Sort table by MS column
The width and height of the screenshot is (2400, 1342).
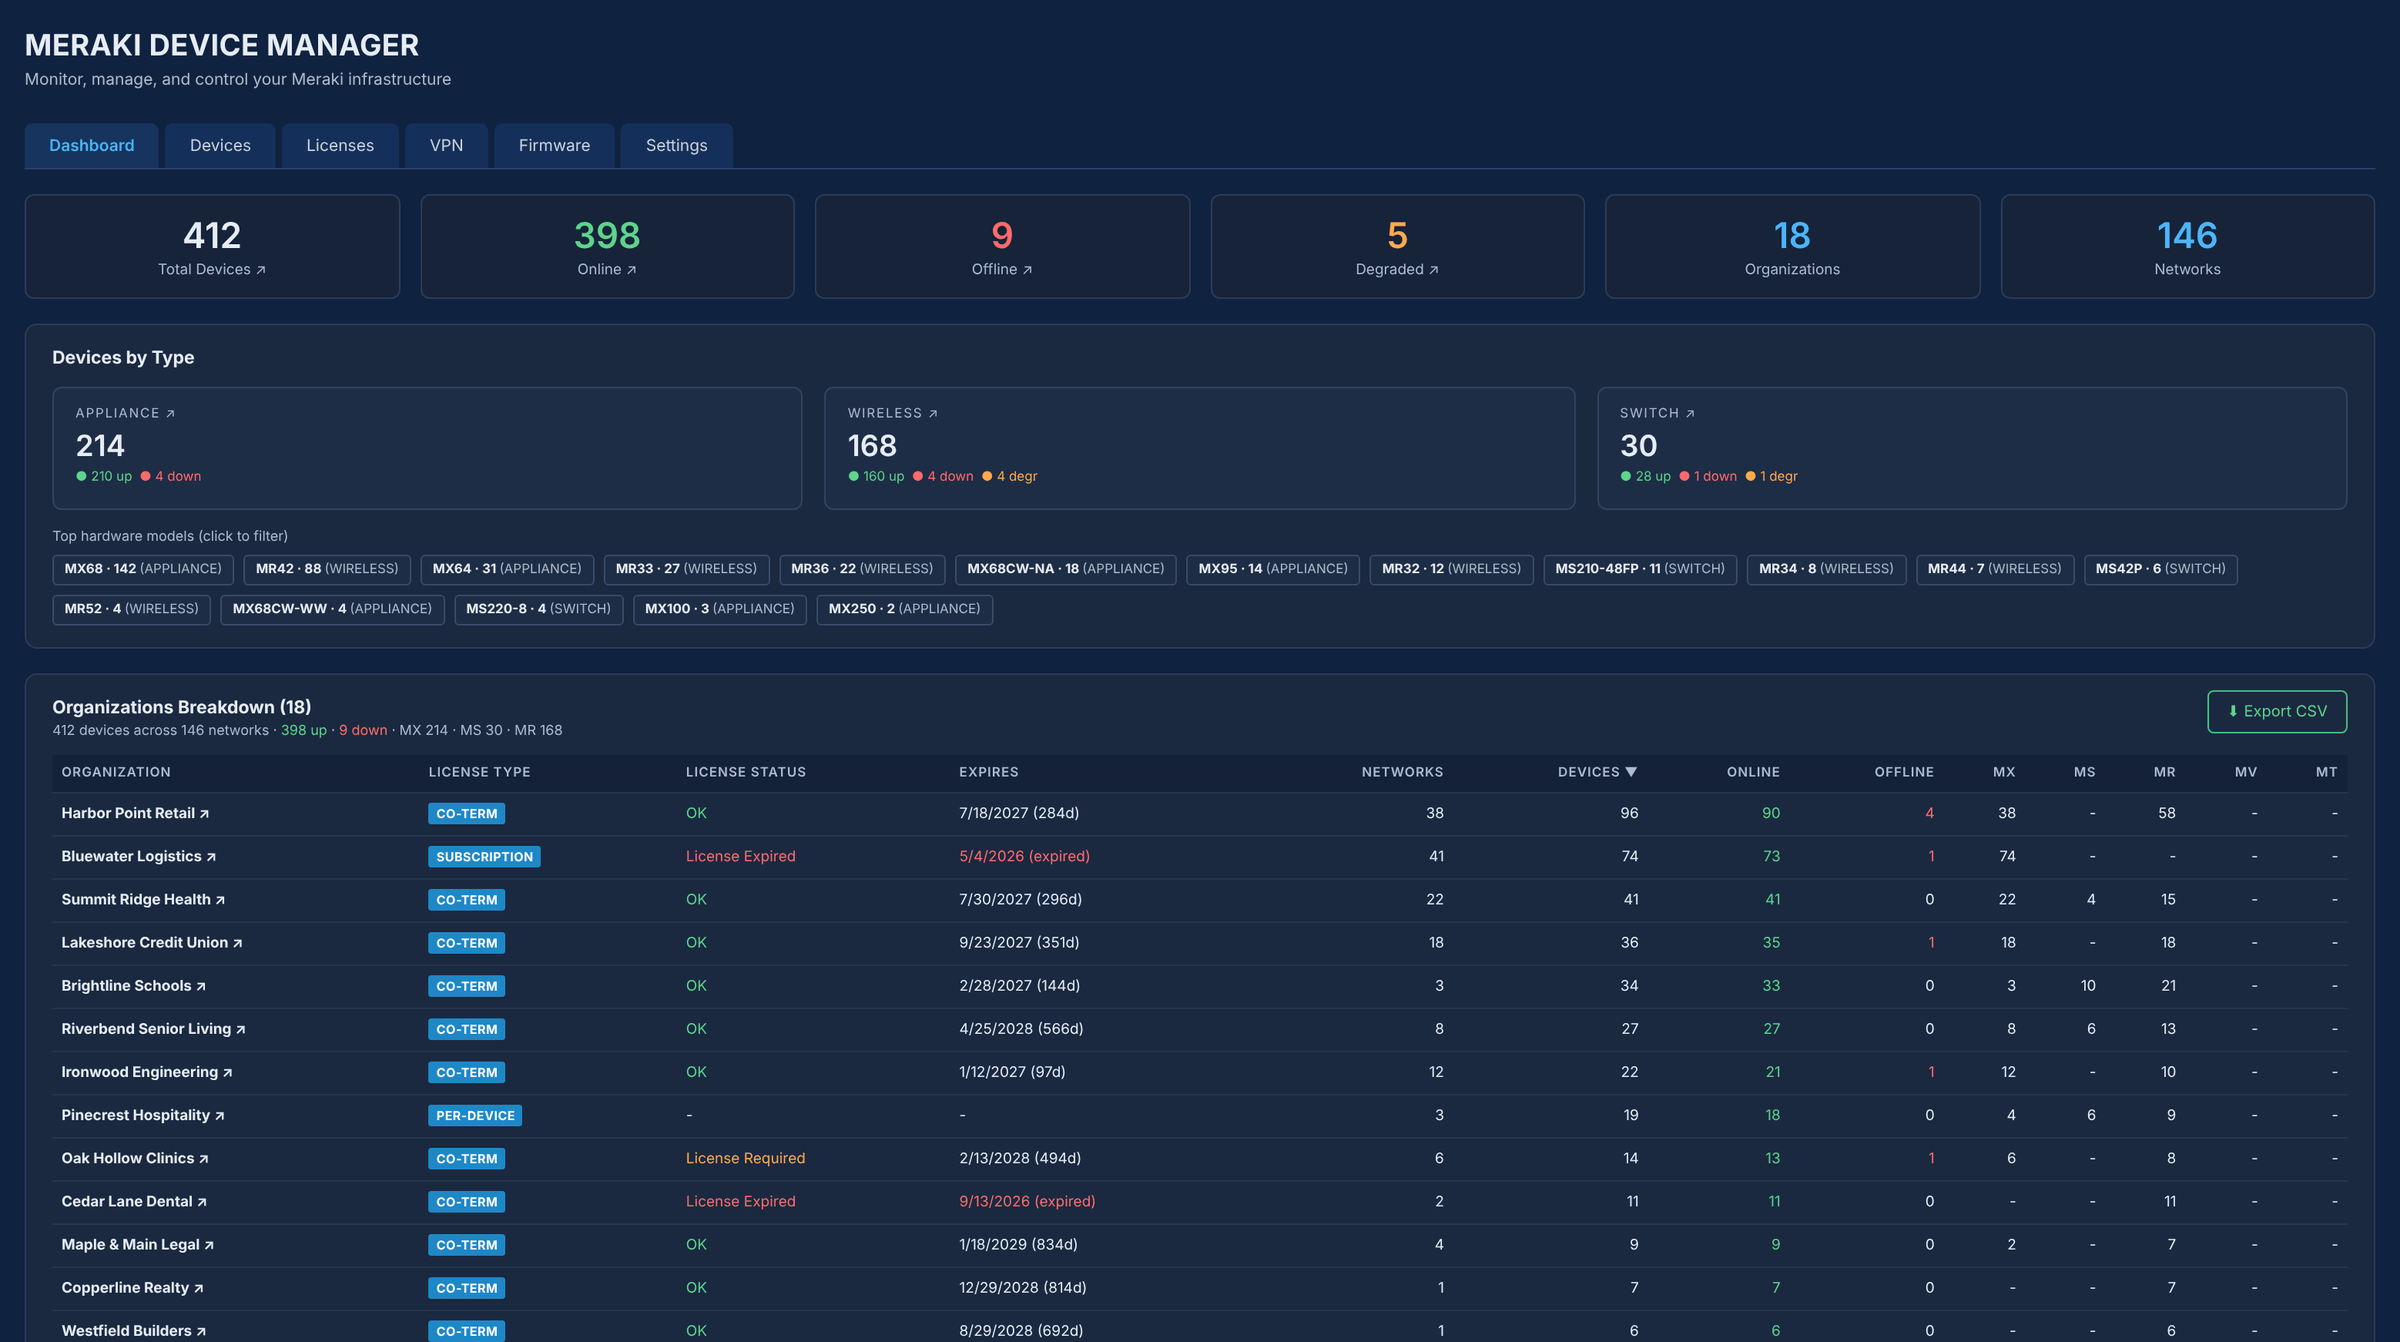[x=2084, y=772]
